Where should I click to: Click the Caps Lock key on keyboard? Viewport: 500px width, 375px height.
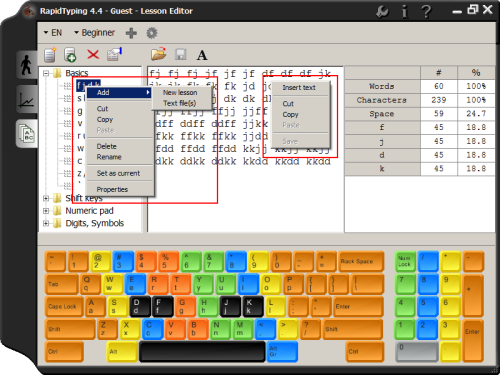[x=64, y=306]
